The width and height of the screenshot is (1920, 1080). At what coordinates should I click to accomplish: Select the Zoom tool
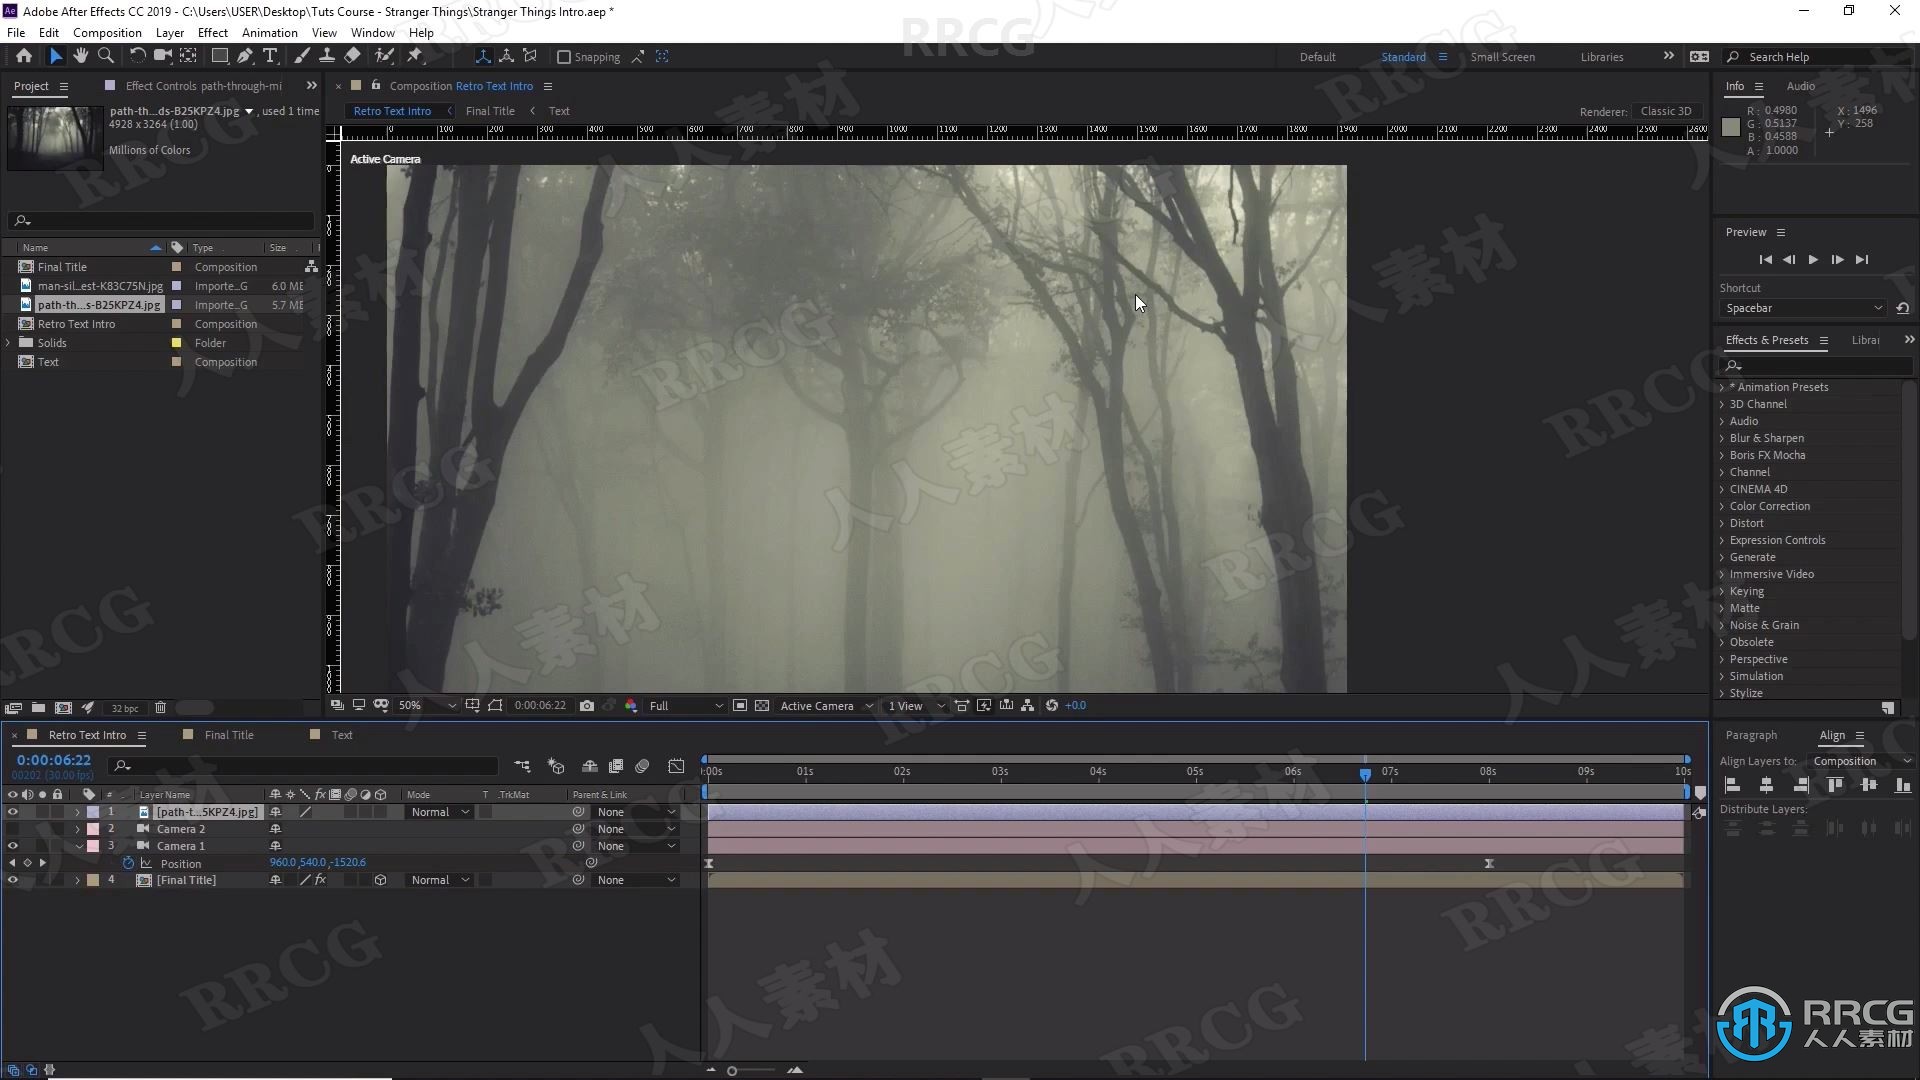pos(105,56)
